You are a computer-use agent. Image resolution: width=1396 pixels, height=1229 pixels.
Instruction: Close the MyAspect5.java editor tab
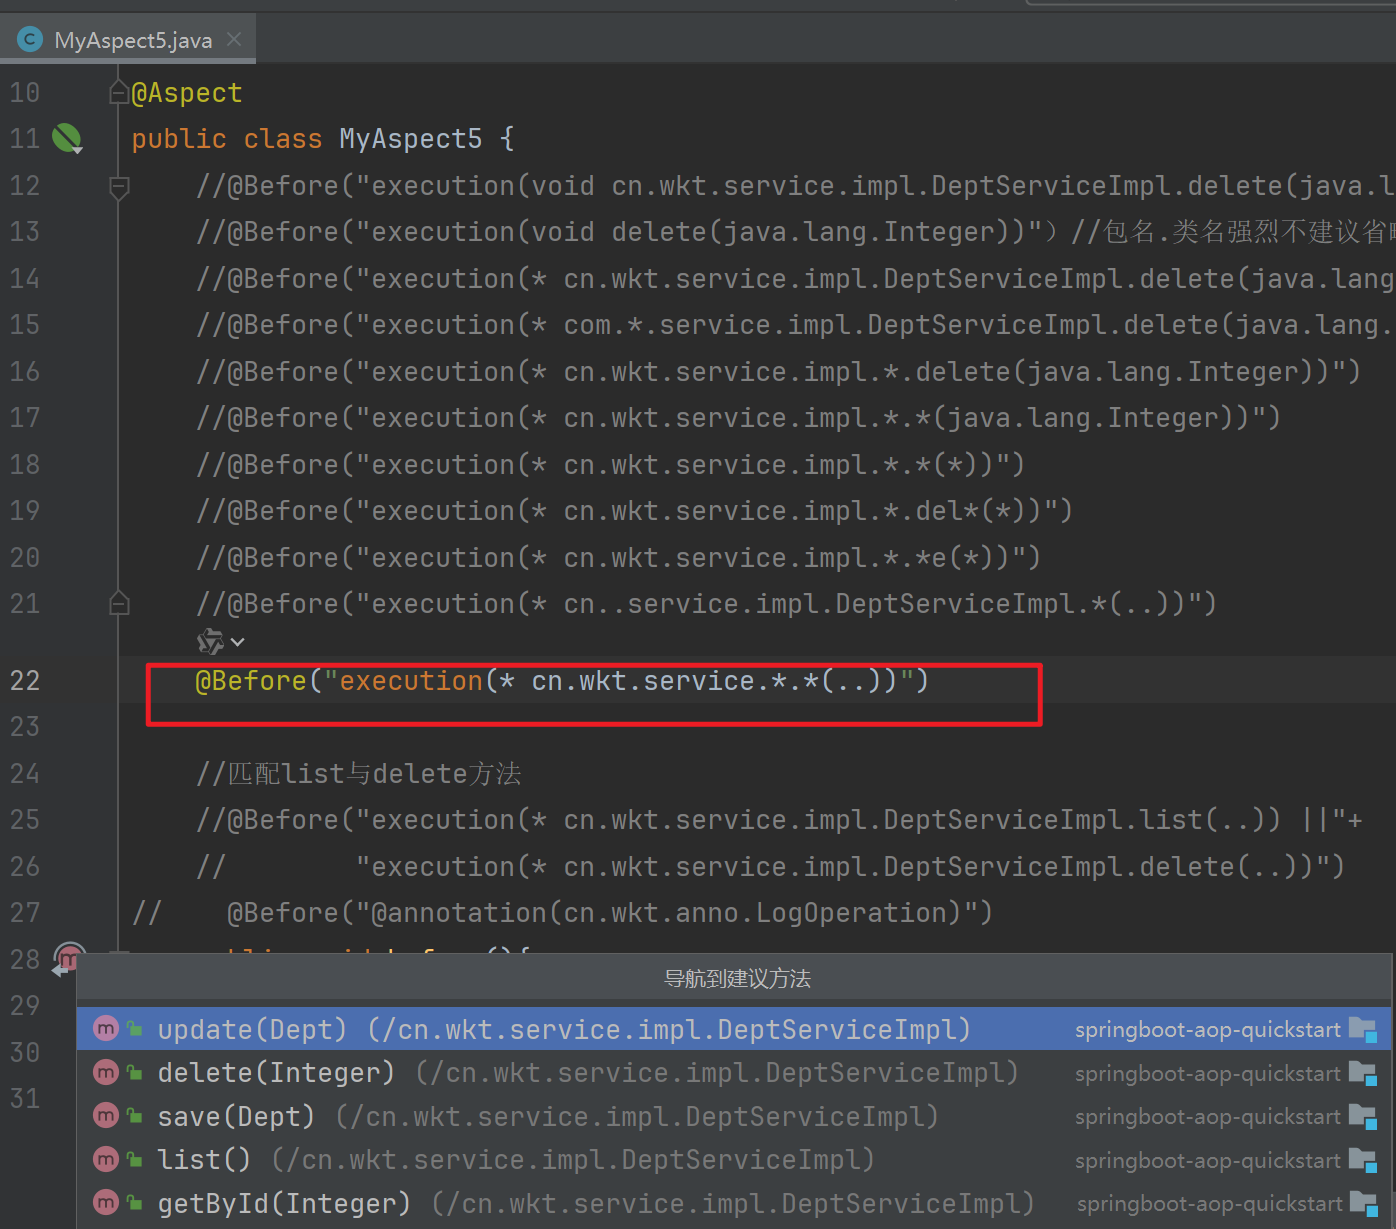point(234,39)
